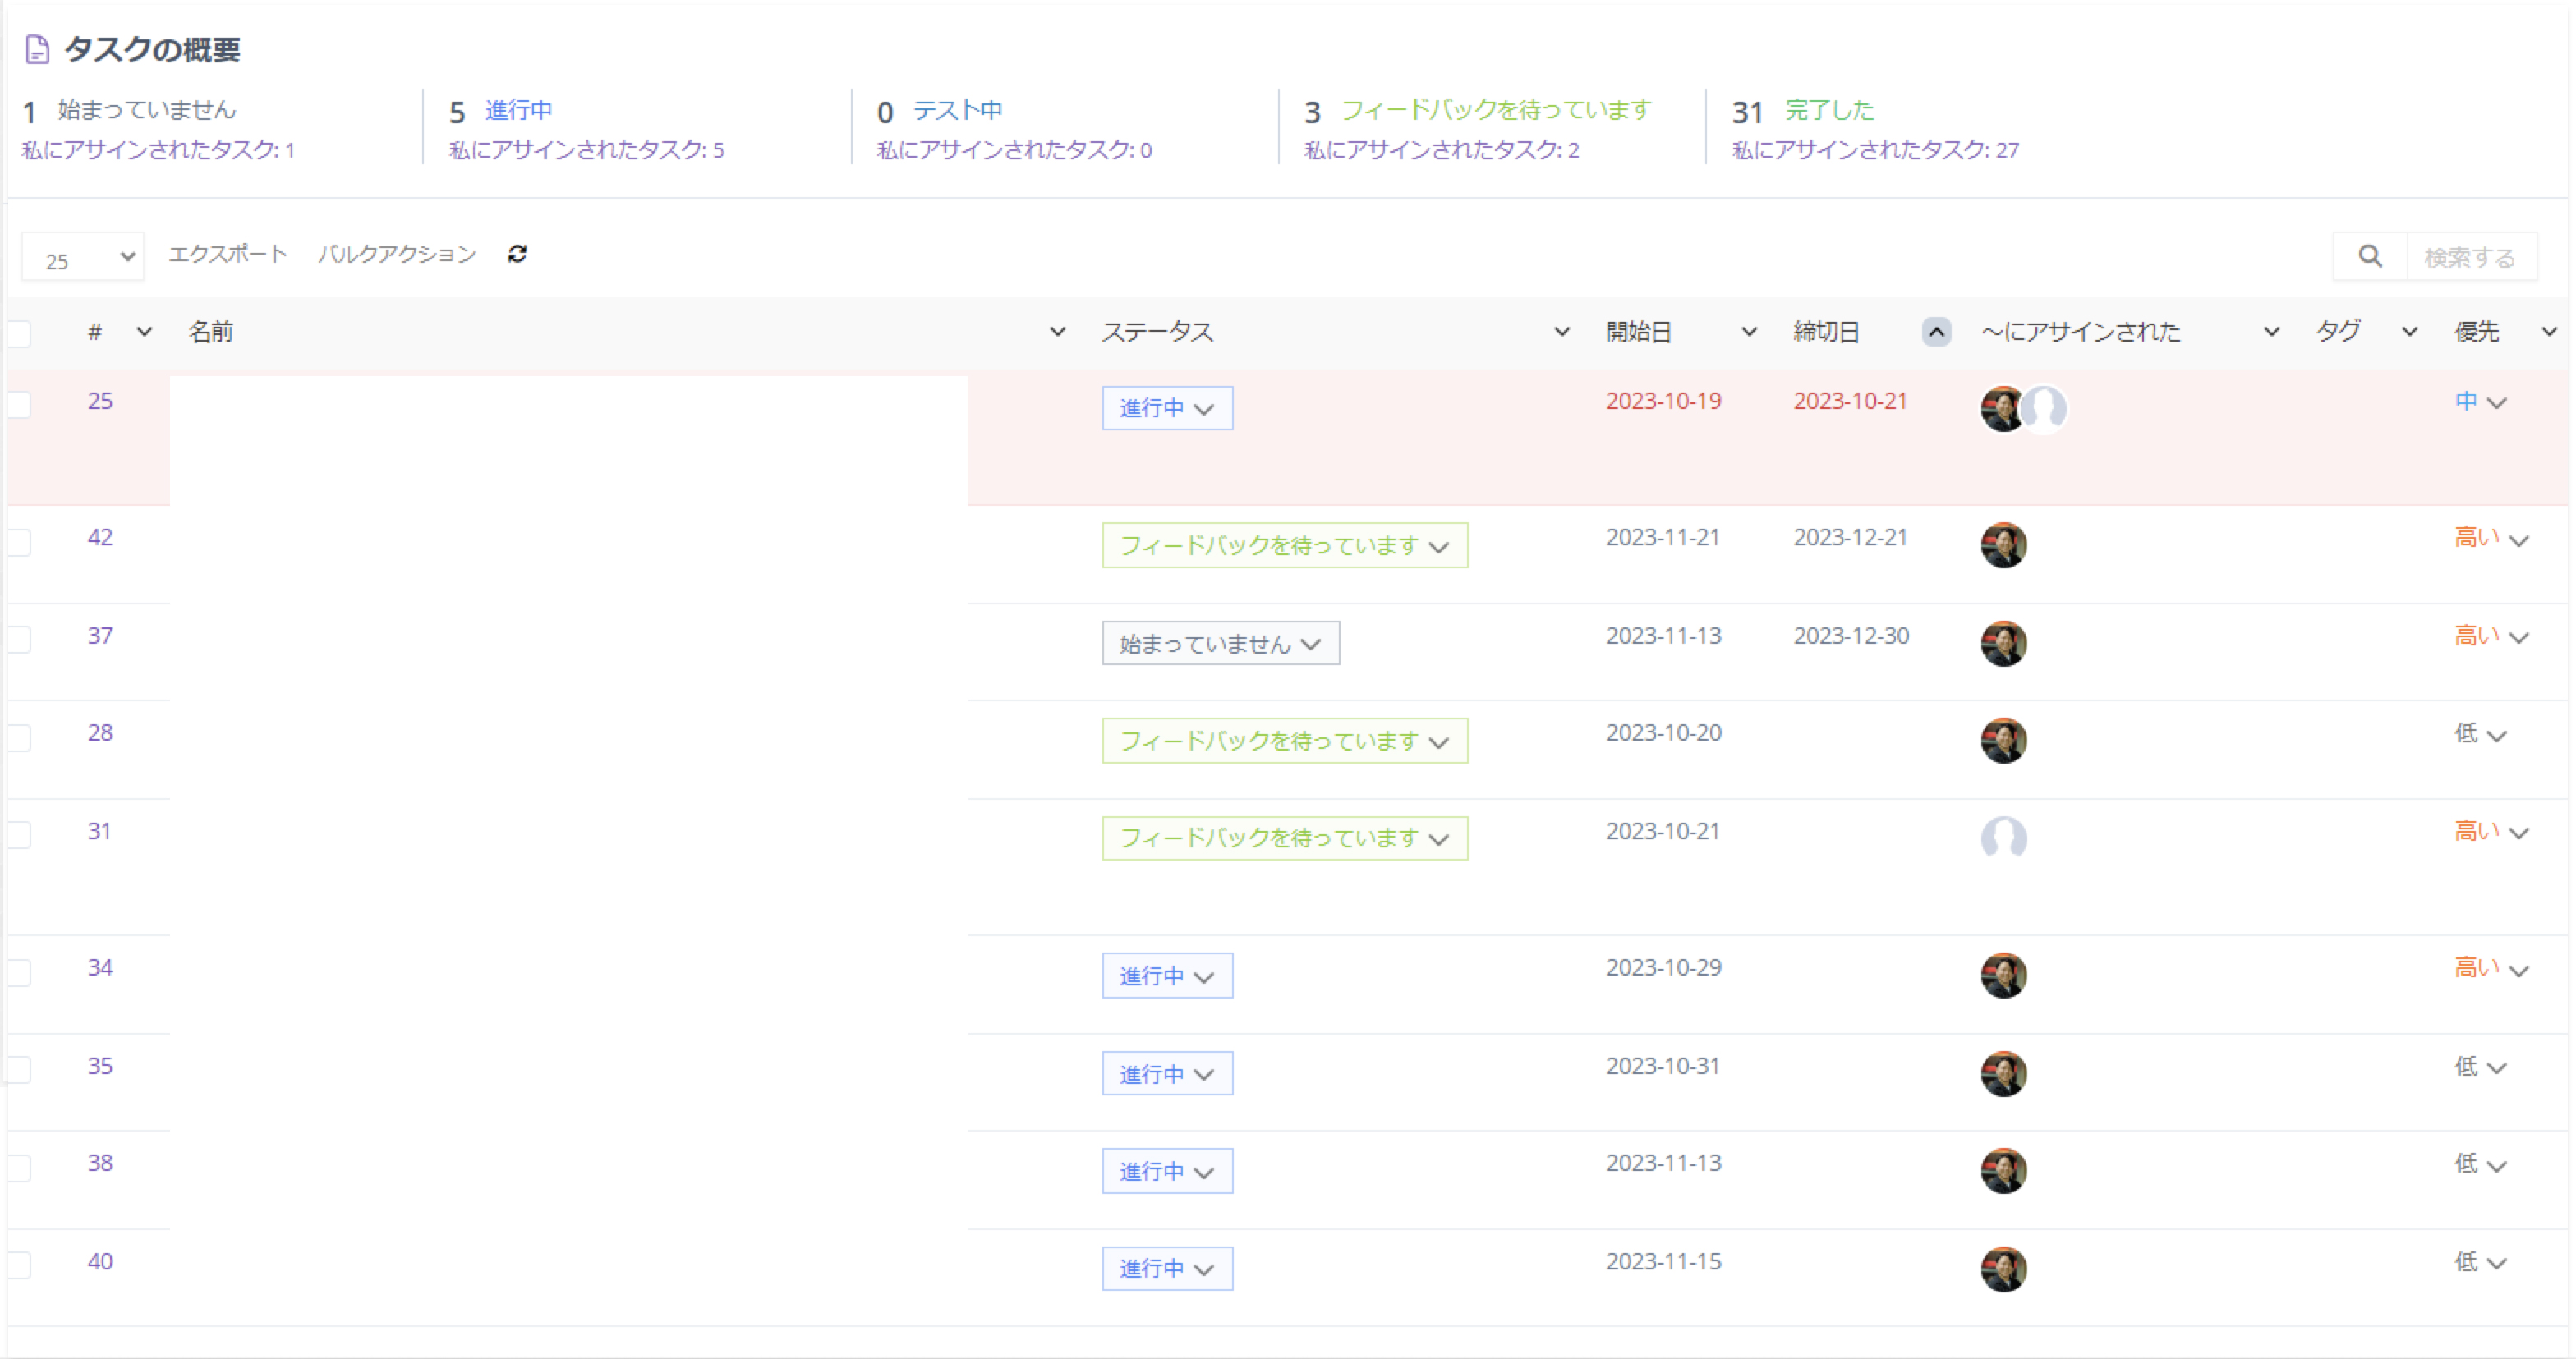Filter by 完了した summary link
The height and width of the screenshot is (1359, 2576).
click(x=1830, y=110)
